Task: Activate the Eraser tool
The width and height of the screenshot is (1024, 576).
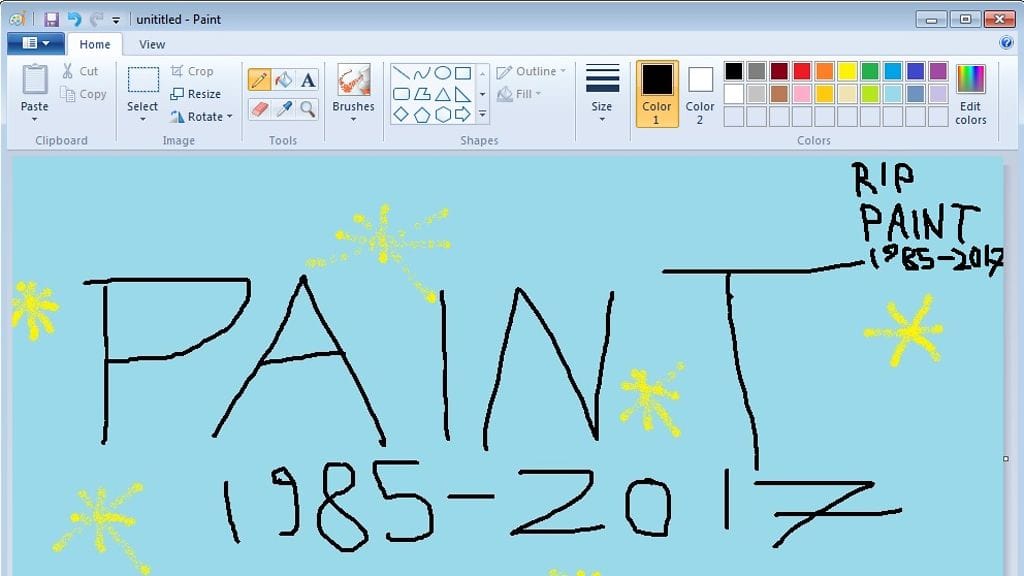Action: [x=259, y=110]
